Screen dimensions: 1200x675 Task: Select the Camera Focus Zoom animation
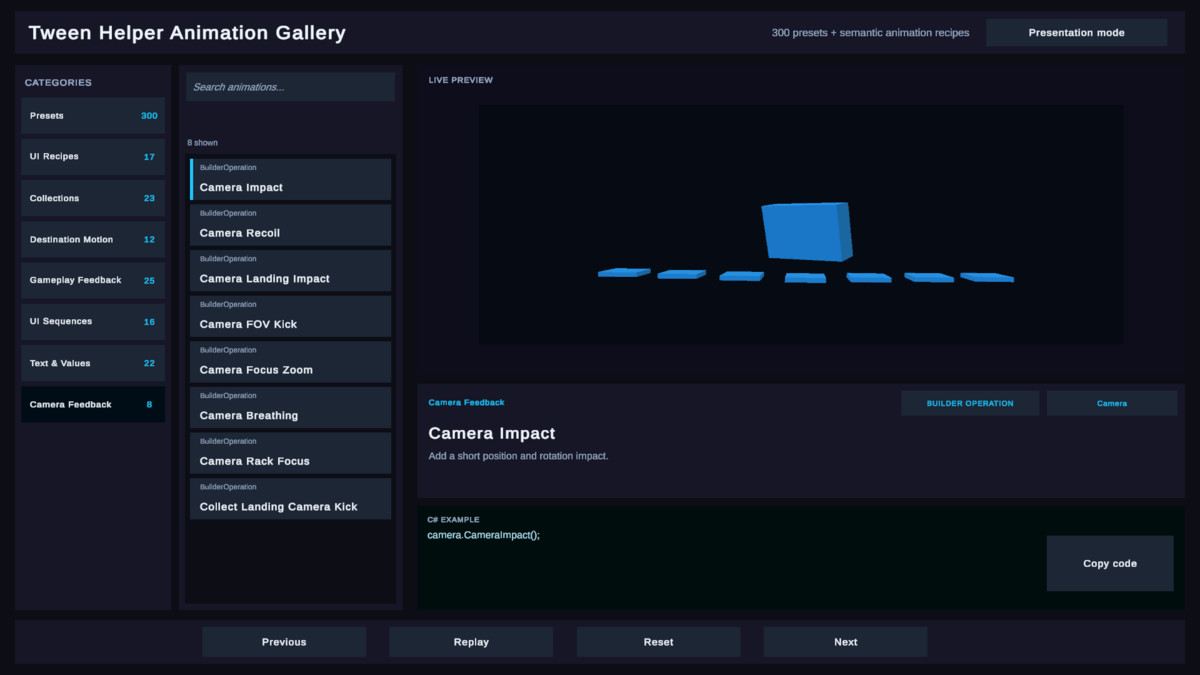coord(290,362)
